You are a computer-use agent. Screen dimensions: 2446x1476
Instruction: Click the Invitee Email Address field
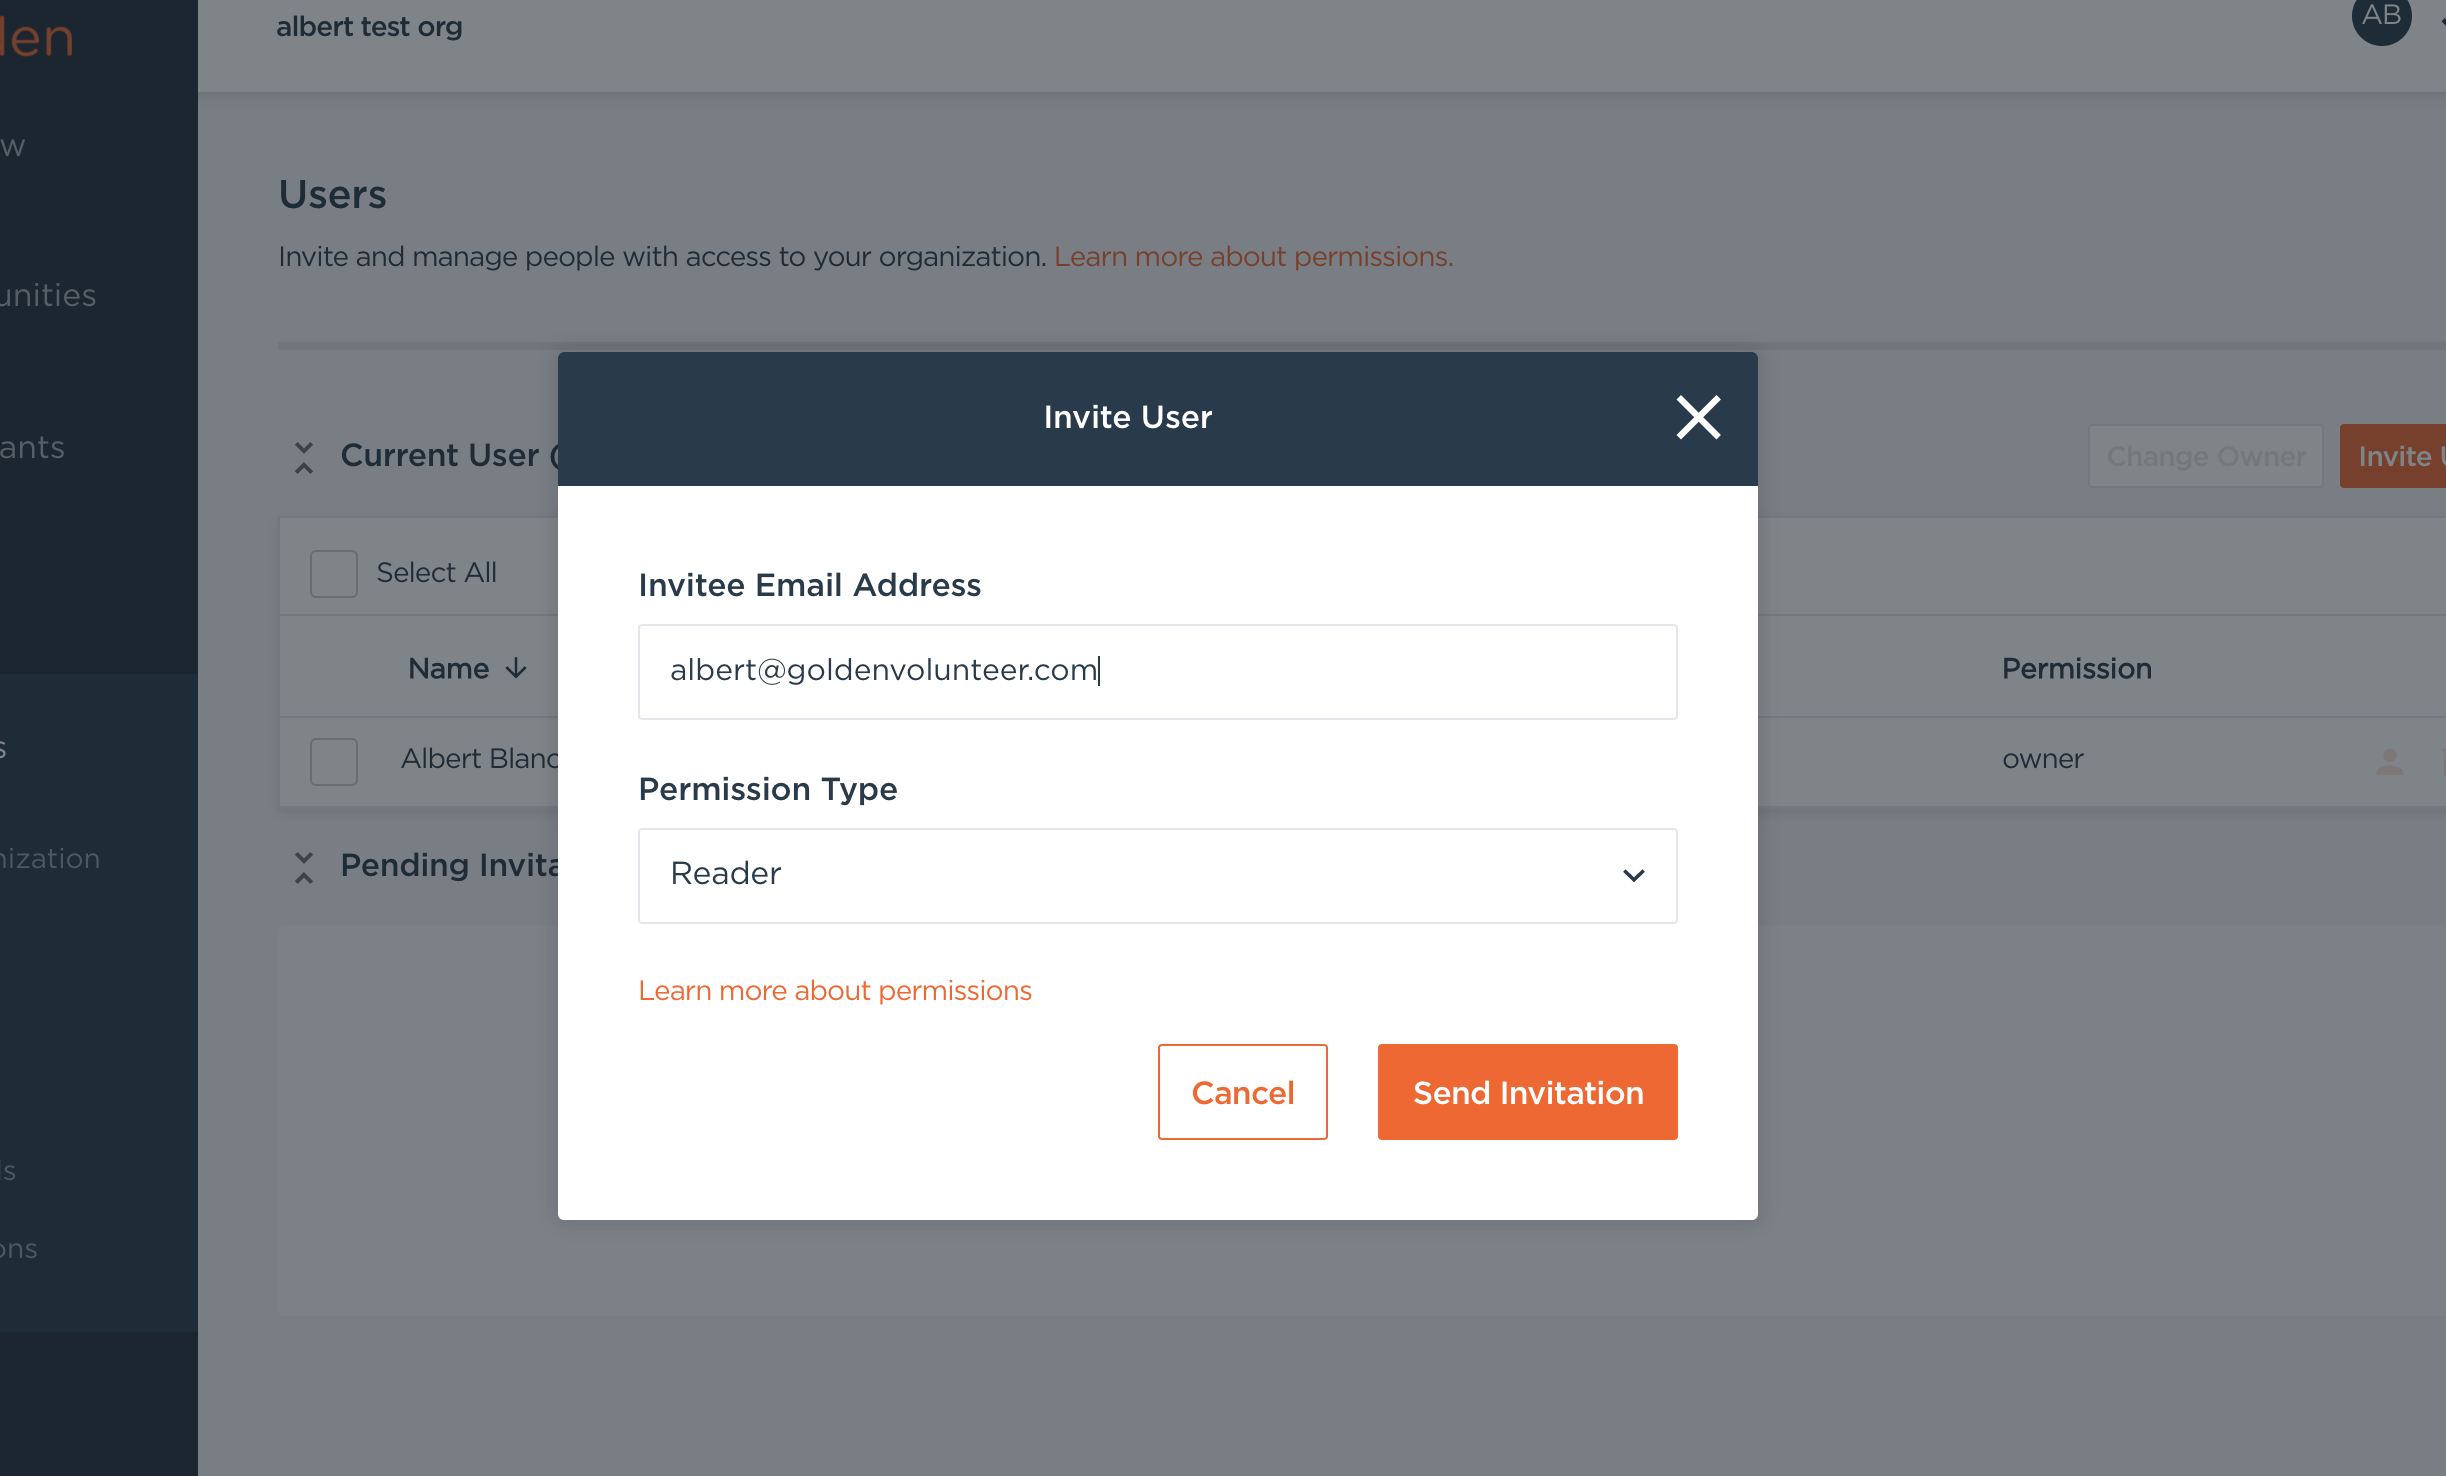point(1157,671)
